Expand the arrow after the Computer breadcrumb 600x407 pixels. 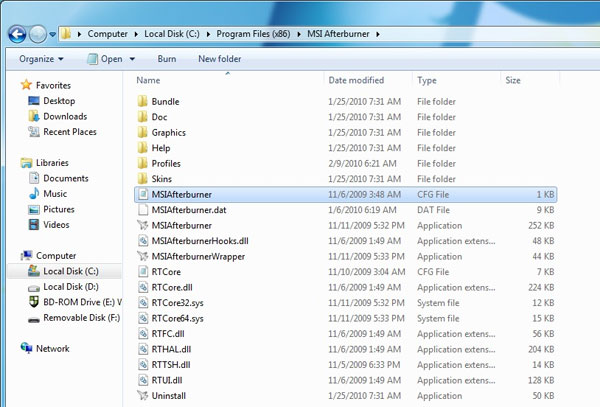point(136,34)
